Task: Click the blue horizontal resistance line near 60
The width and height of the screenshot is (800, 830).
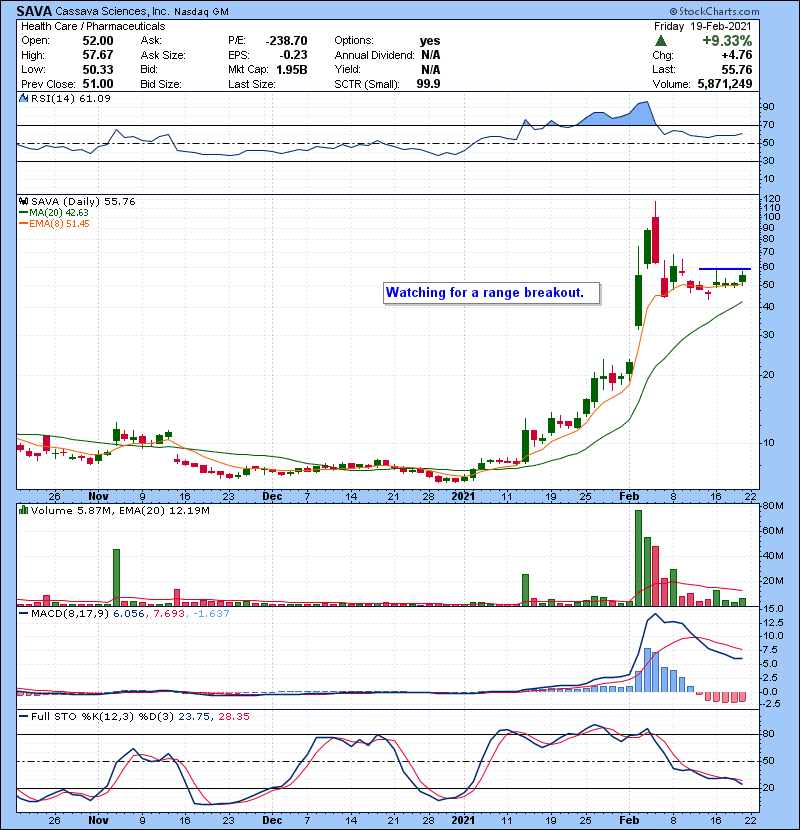Action: pyautogui.click(x=725, y=269)
